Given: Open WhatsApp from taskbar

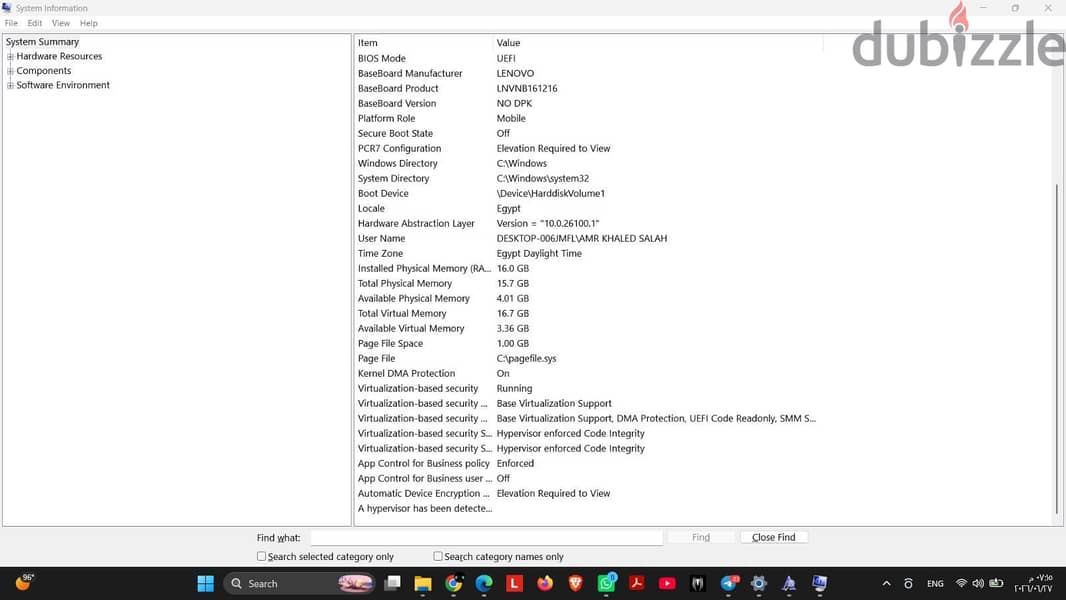Looking at the screenshot, I should [606, 583].
